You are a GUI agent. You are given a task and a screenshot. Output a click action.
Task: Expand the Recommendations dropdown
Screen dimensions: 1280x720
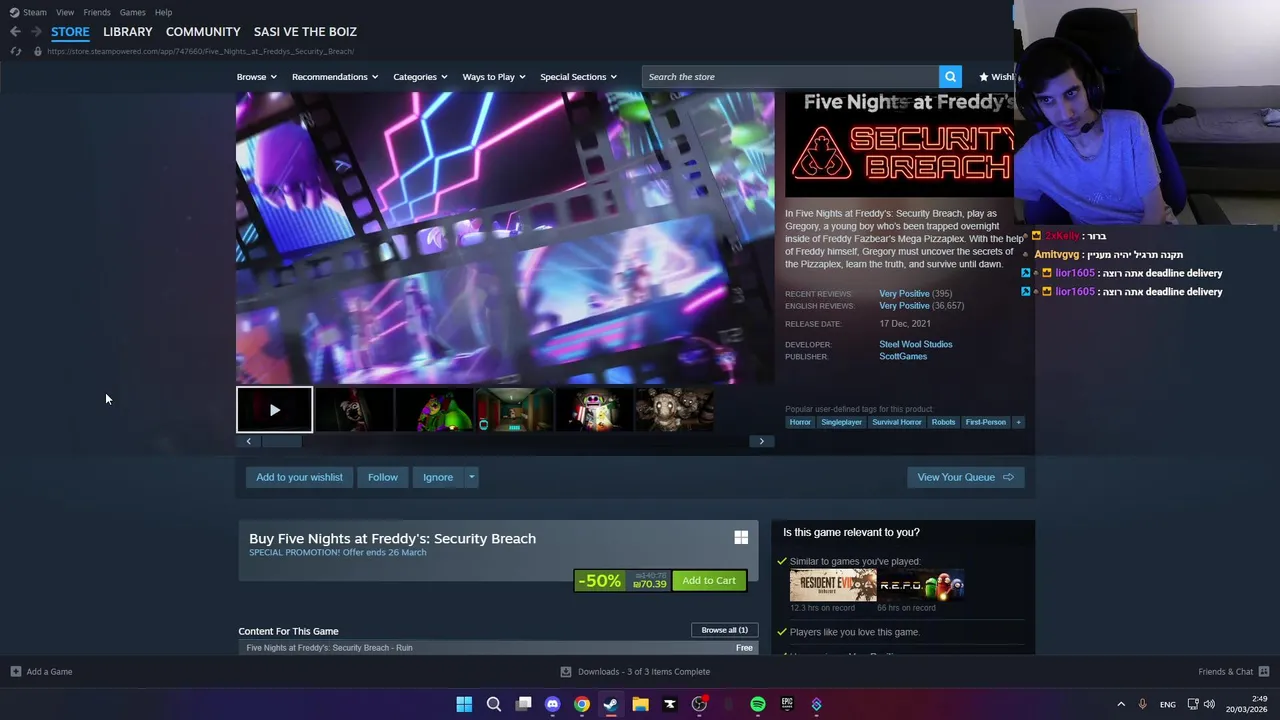[335, 77]
